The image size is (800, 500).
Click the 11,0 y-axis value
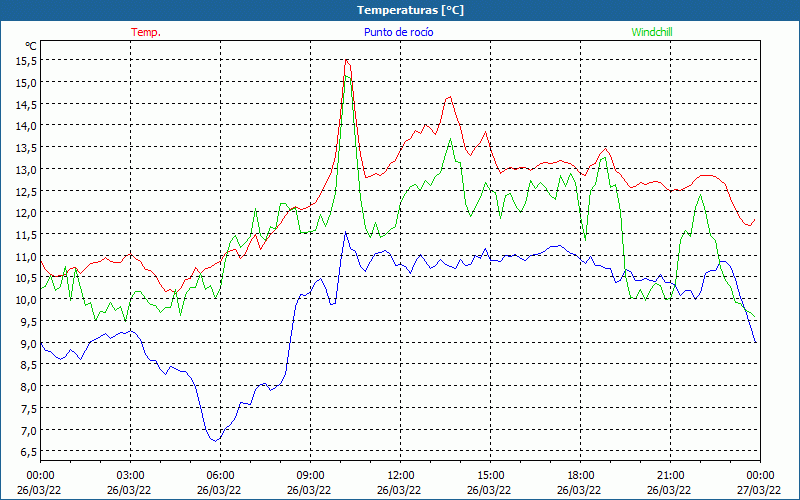[x=27, y=256]
